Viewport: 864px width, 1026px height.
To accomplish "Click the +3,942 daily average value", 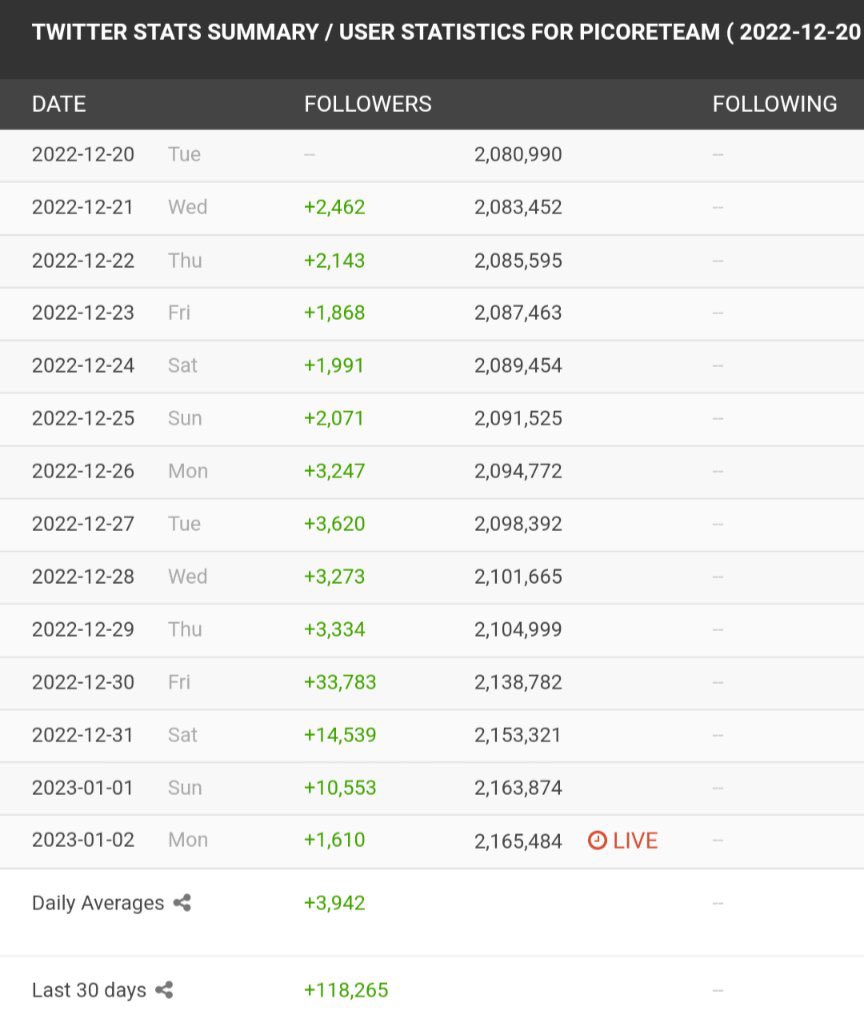I will [x=334, y=903].
